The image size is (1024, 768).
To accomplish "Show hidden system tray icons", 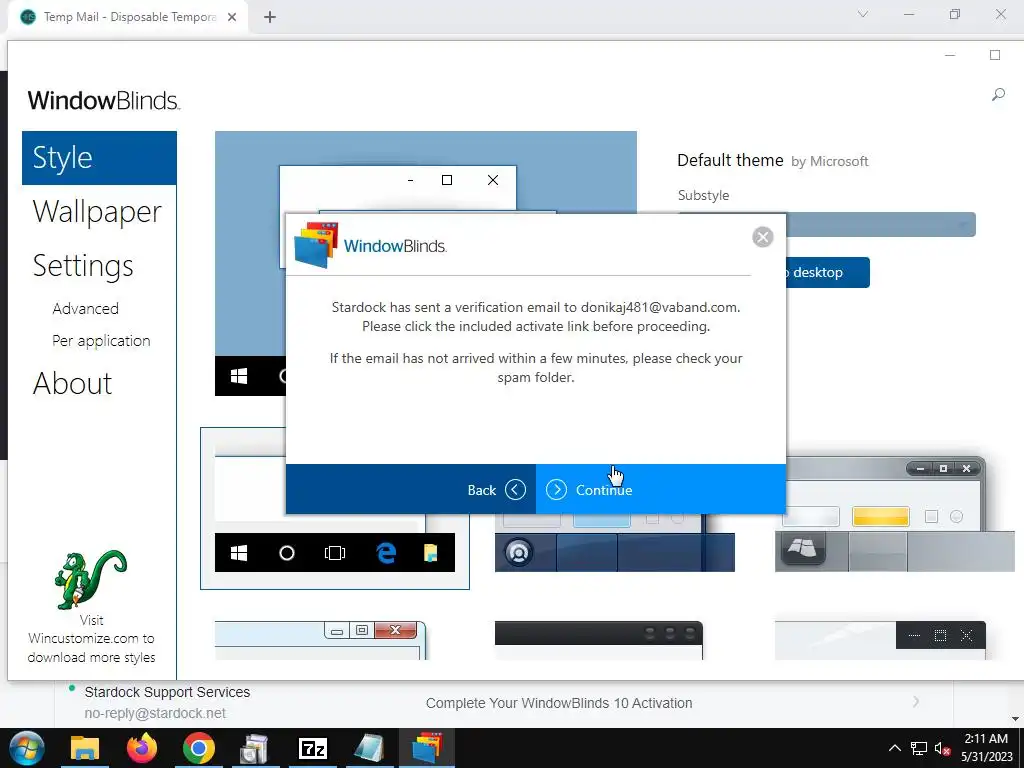I will (895, 748).
